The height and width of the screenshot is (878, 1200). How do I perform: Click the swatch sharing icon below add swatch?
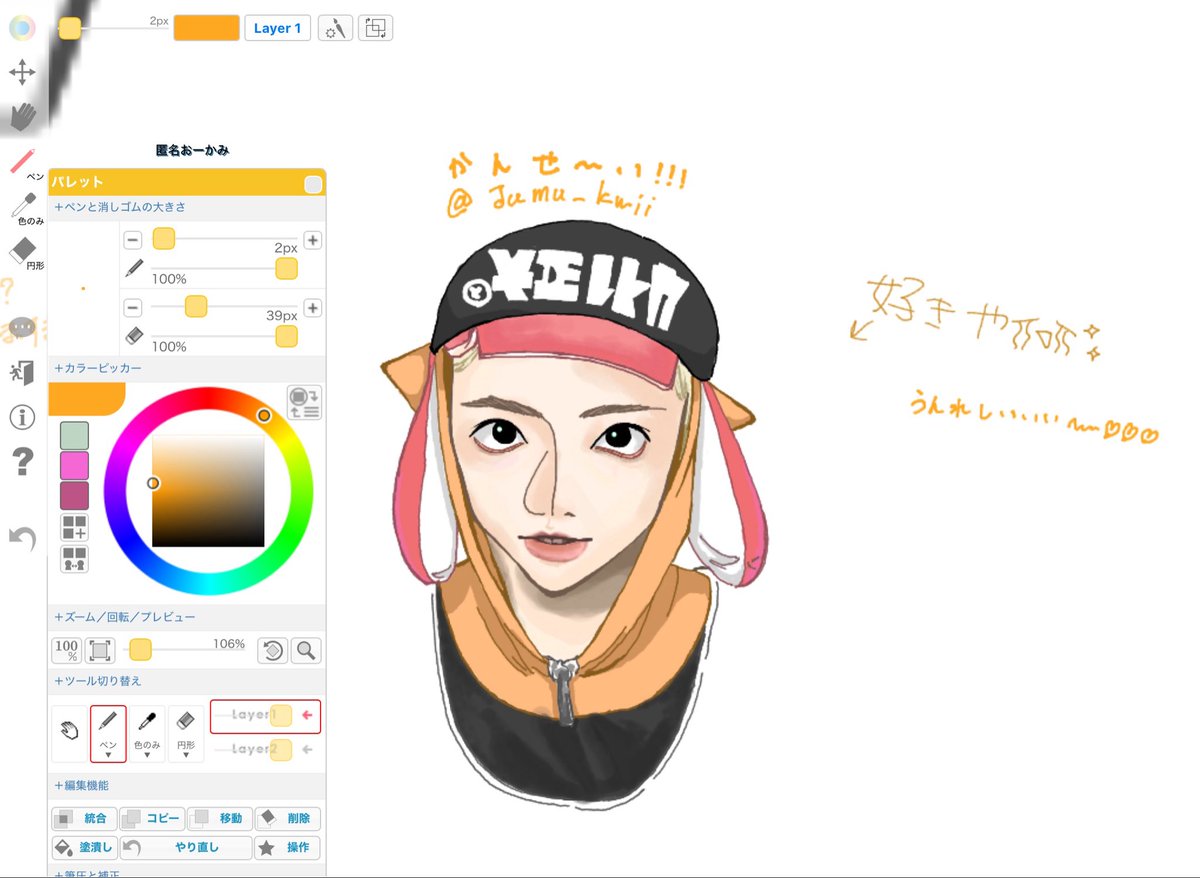coord(74,559)
